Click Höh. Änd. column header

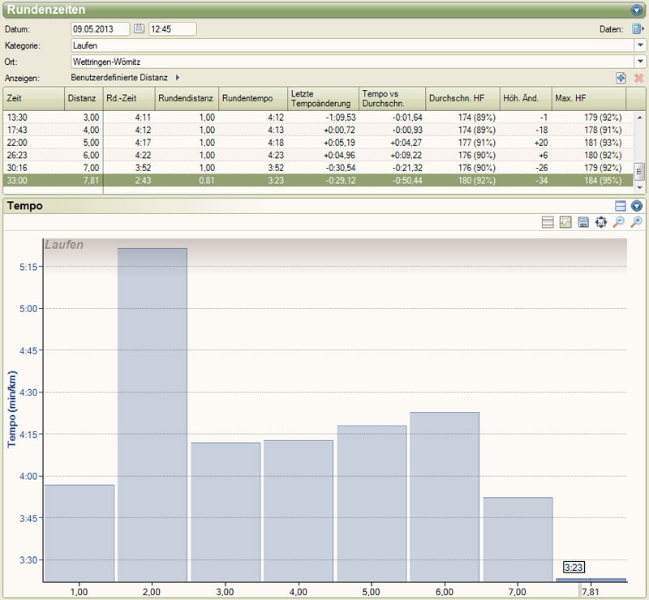click(x=526, y=98)
